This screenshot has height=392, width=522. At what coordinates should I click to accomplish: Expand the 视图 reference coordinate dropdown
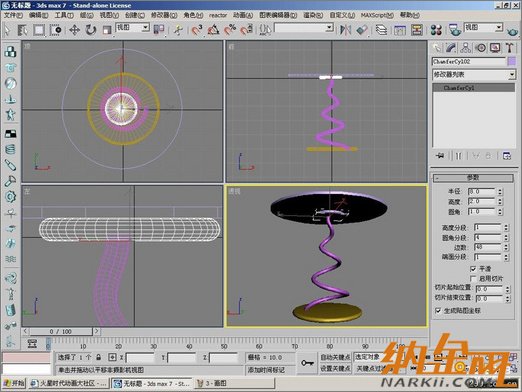pos(132,28)
